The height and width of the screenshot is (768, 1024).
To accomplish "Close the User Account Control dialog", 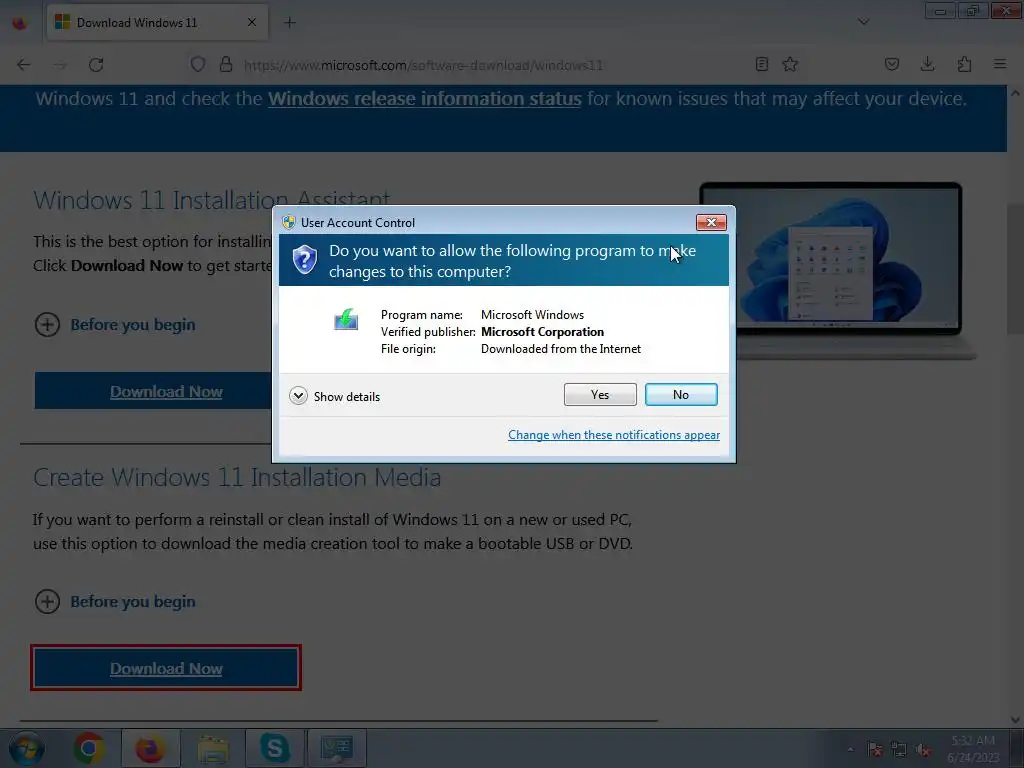I will 711,223.
